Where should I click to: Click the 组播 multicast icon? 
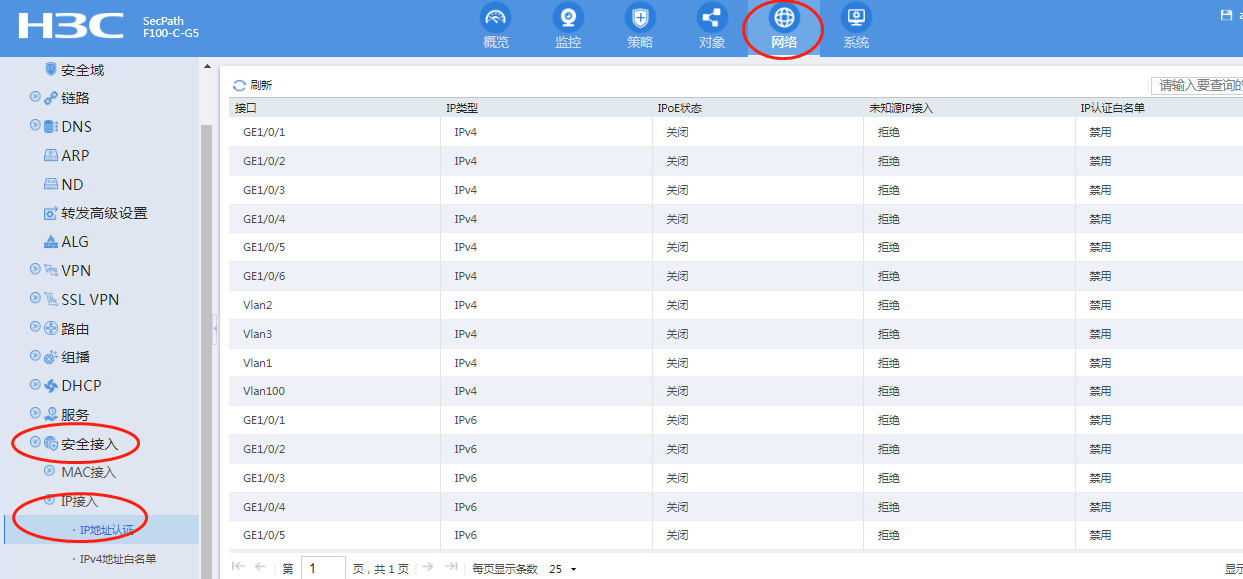point(51,357)
